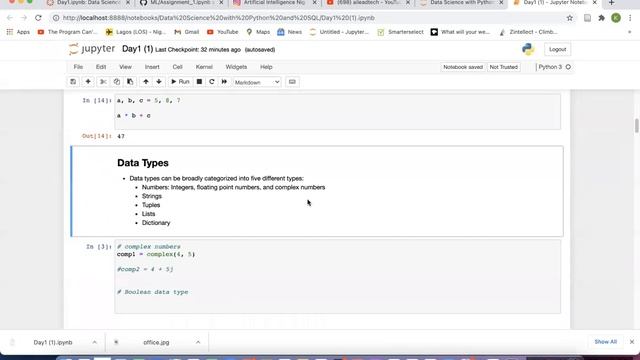Click the Not Trusted button
The image size is (640, 360).
tap(503, 67)
